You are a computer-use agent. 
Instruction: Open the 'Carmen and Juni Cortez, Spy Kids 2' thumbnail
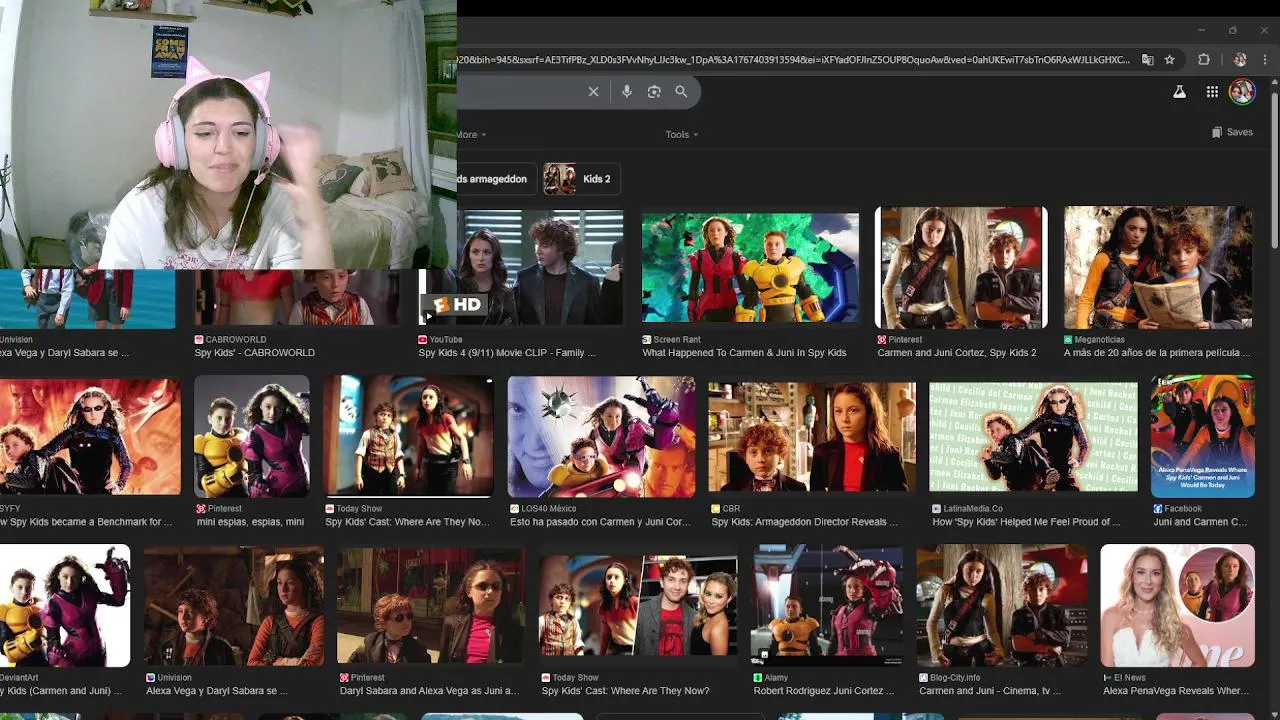961,267
